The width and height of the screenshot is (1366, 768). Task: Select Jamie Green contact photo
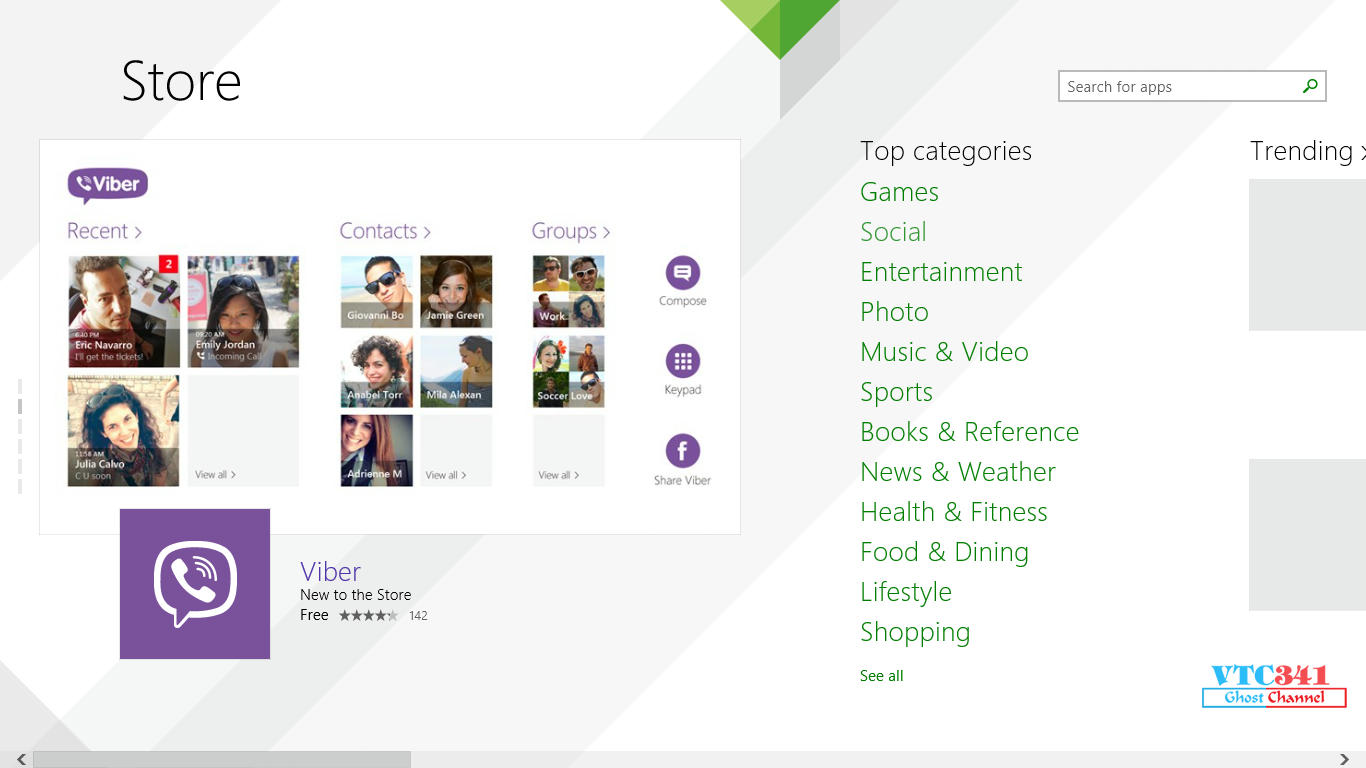click(x=456, y=292)
